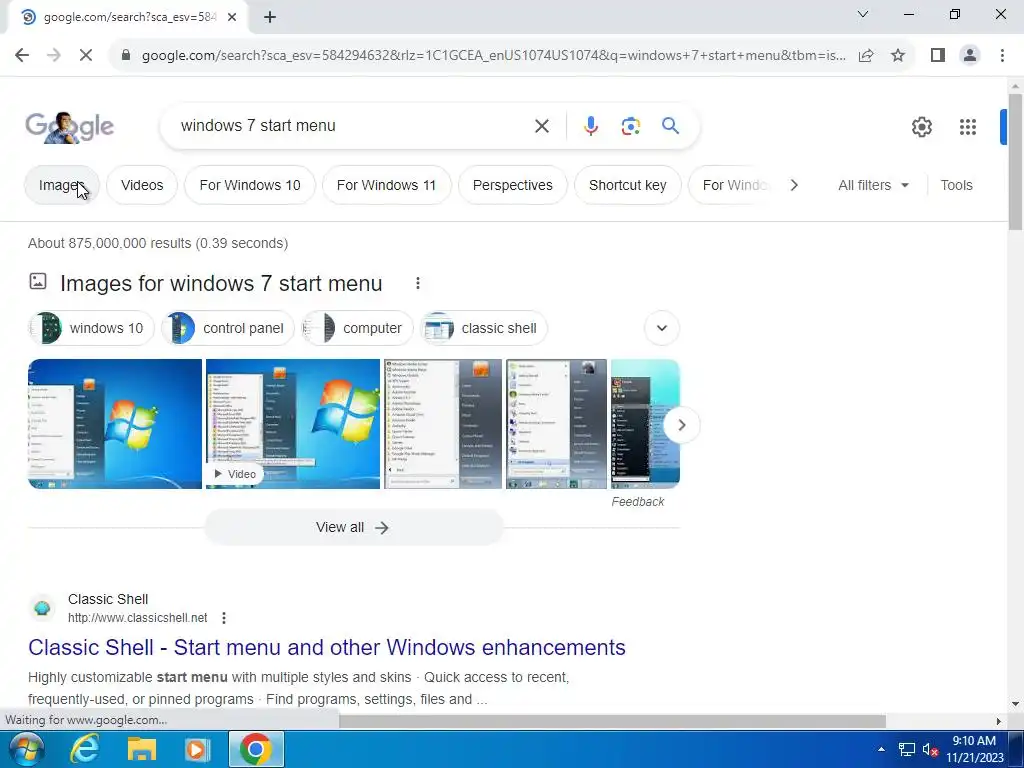Click the taskbar clock showing 9:10 AM
This screenshot has height=768, width=1024.
(x=974, y=749)
